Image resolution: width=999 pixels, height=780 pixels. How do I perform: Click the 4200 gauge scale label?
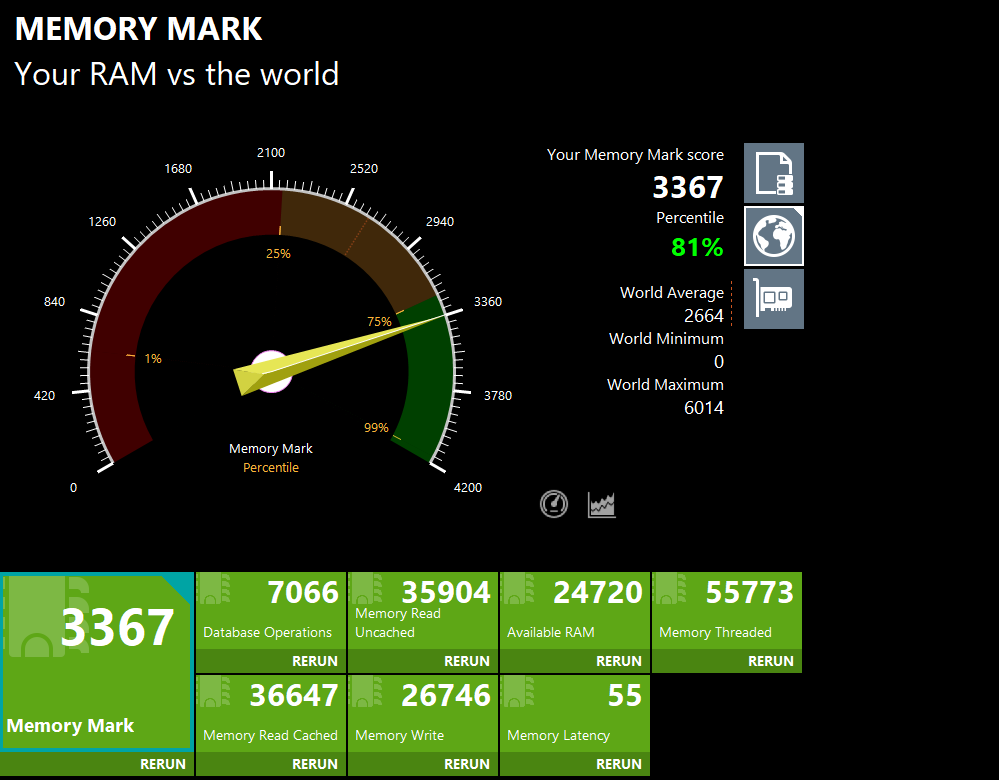(x=468, y=488)
